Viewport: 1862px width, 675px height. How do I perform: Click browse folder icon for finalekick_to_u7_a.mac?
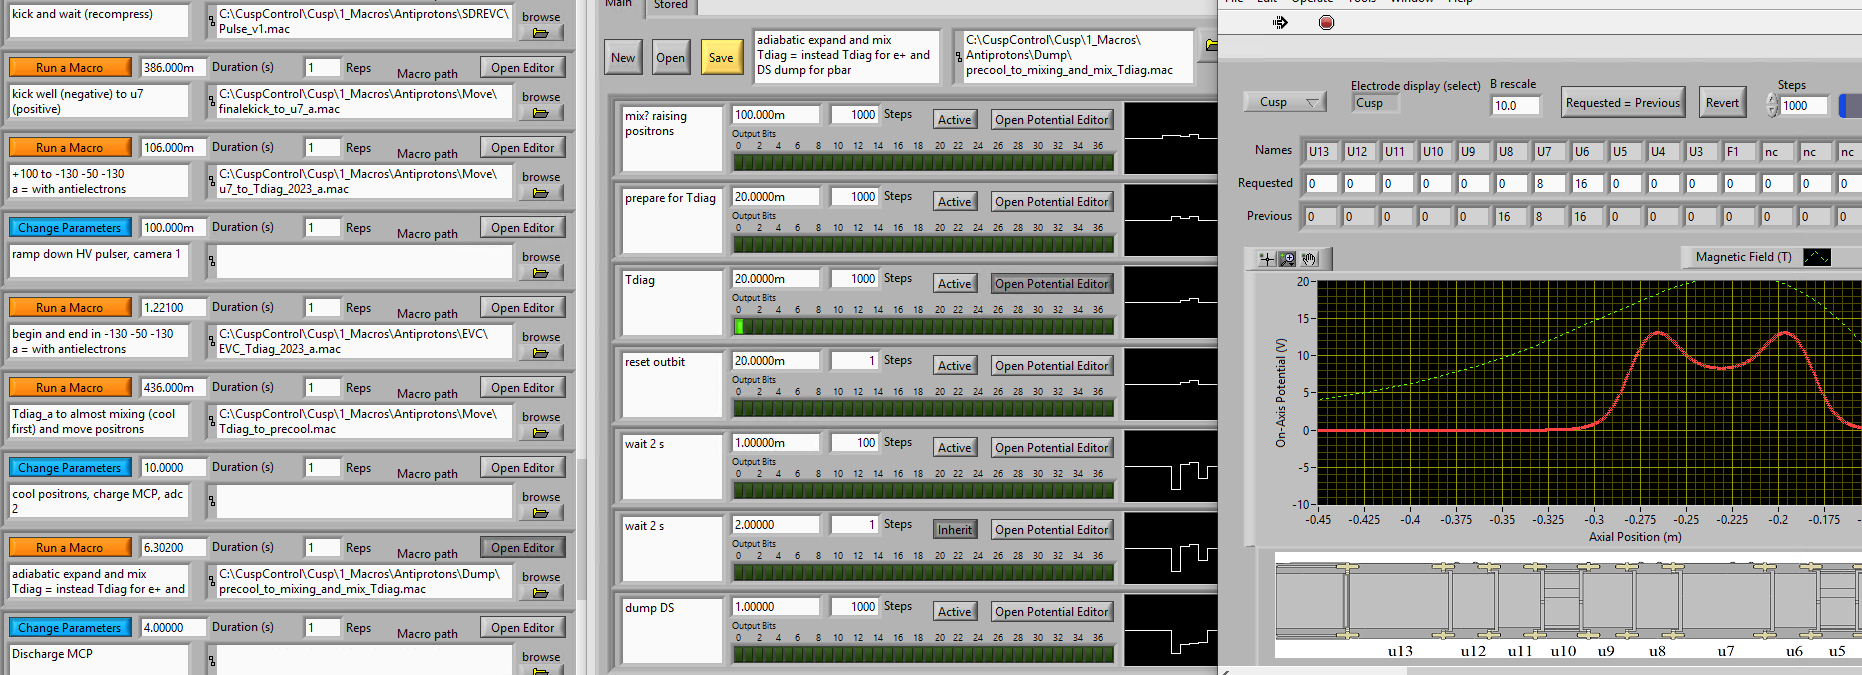coord(541,113)
